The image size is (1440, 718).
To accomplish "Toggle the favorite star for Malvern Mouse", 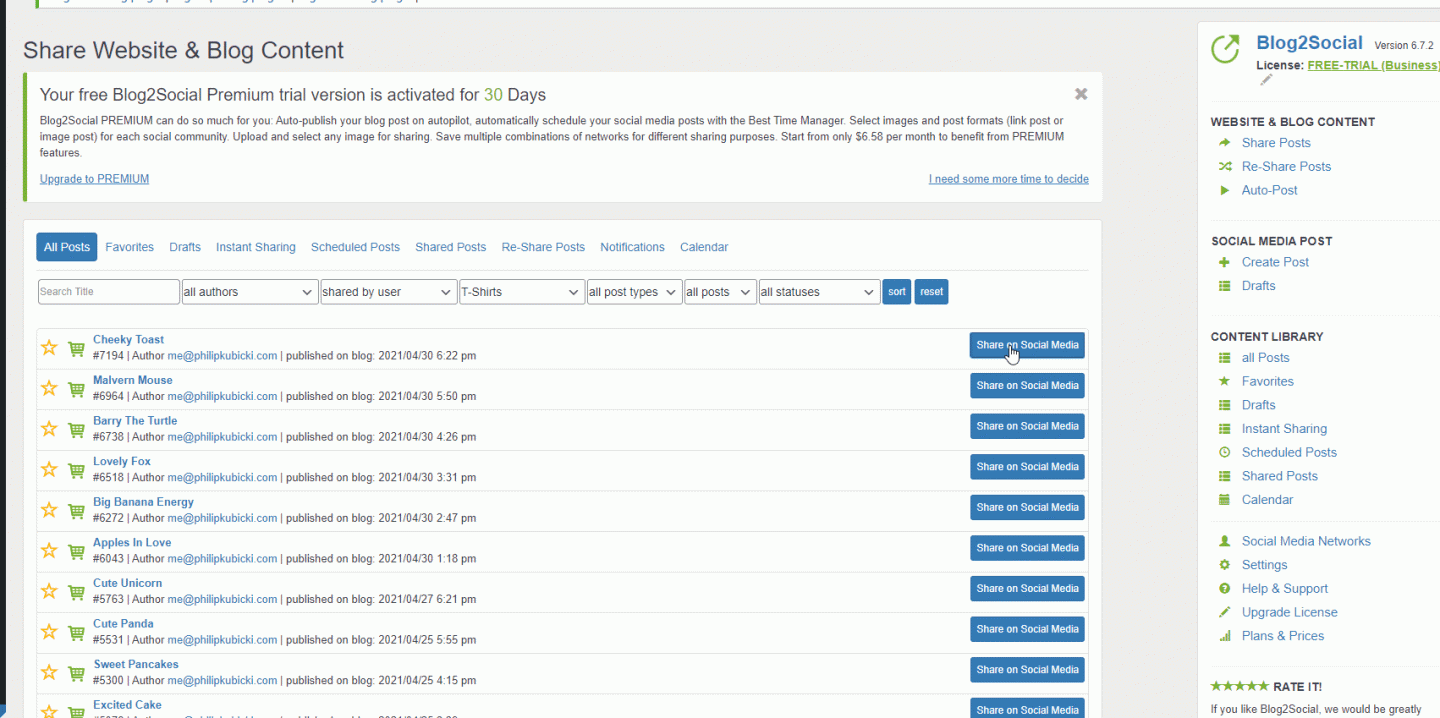I will [49, 389].
